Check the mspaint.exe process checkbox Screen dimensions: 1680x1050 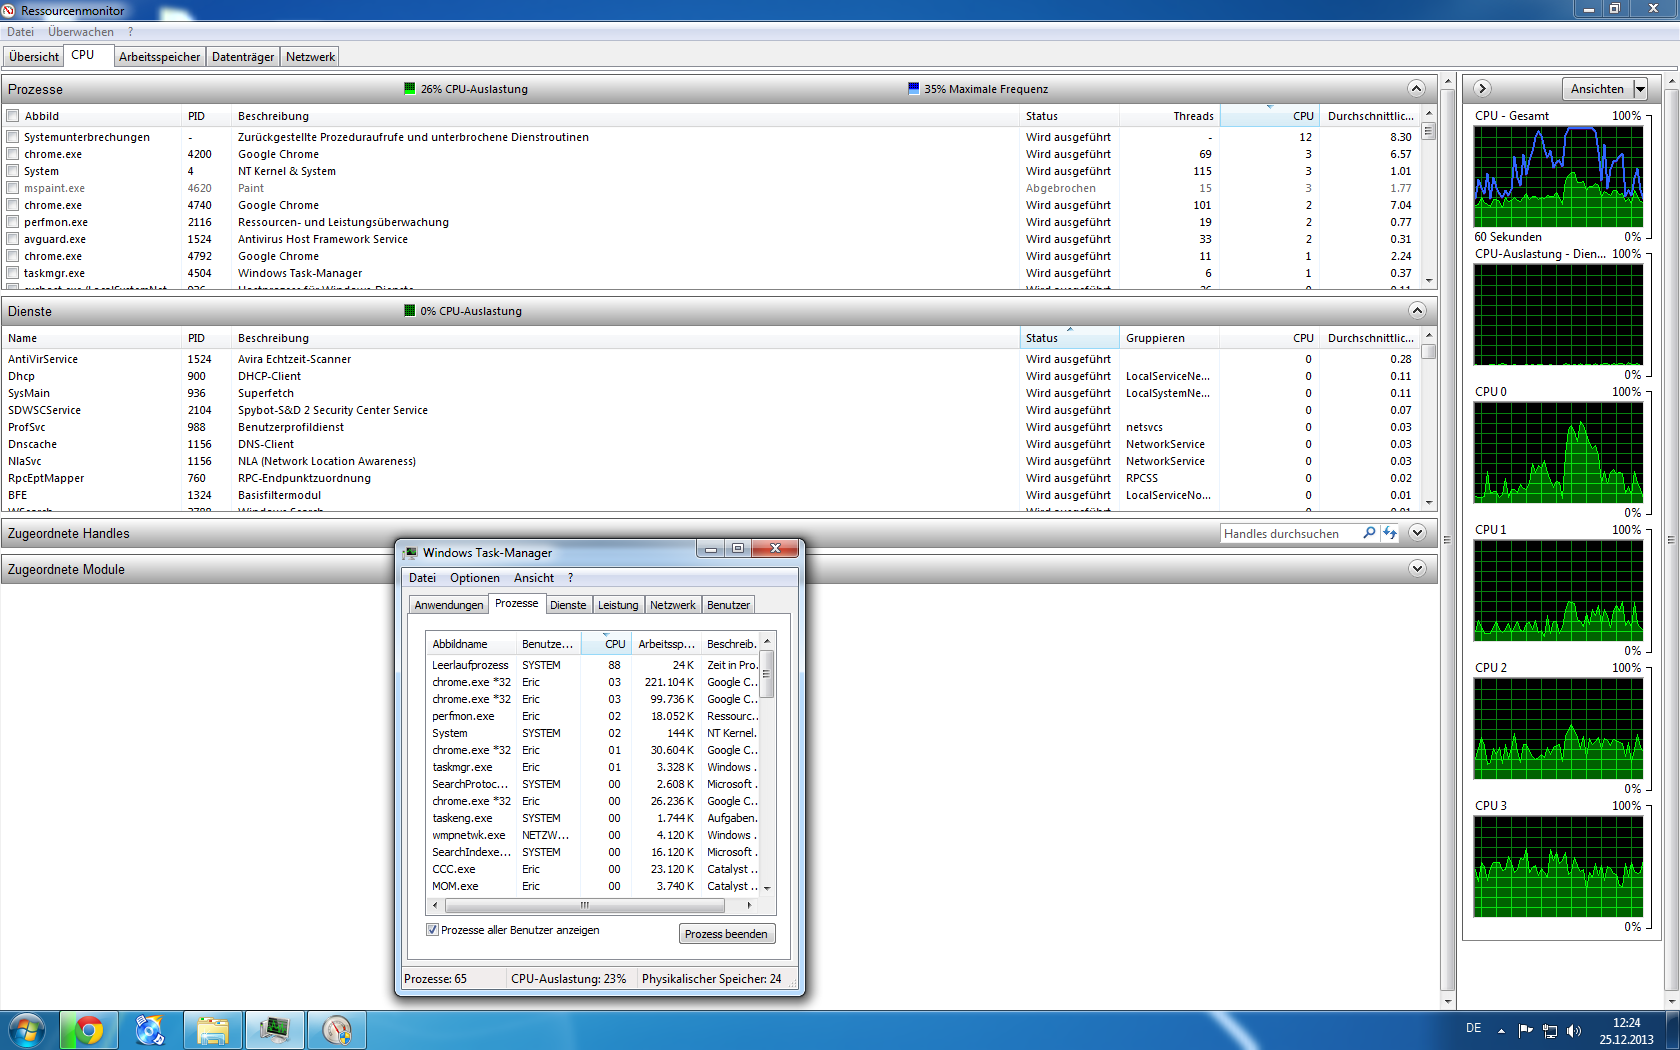pos(13,188)
